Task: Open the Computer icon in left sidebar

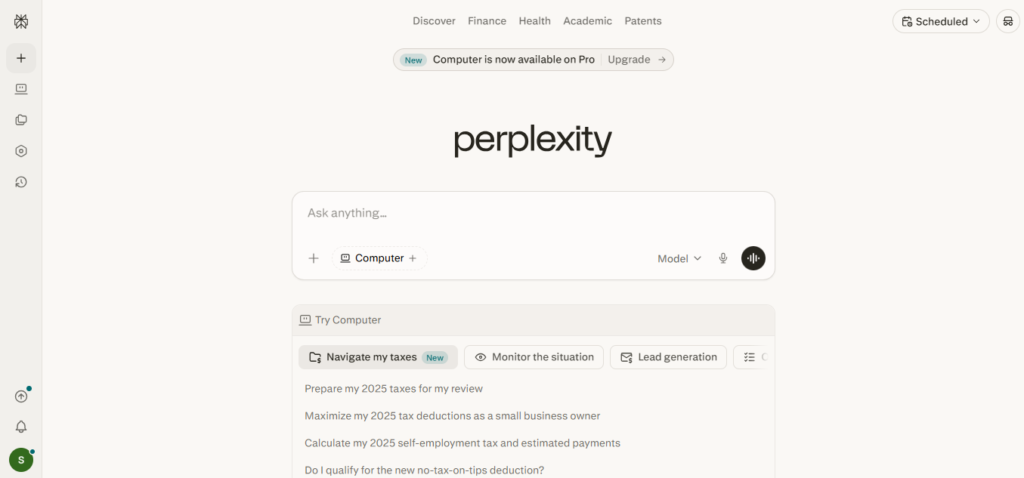Action: (x=21, y=89)
